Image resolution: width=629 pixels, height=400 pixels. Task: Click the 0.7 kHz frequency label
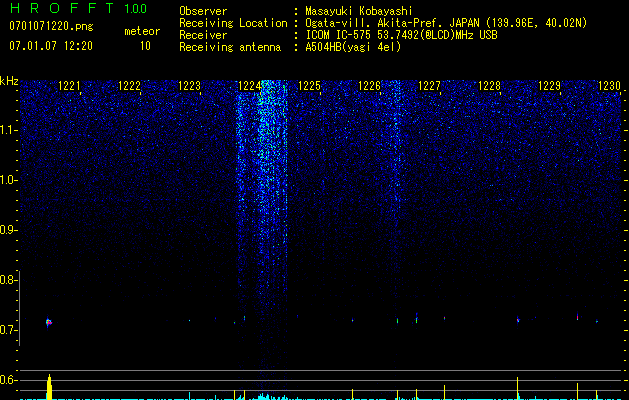pos(8,330)
